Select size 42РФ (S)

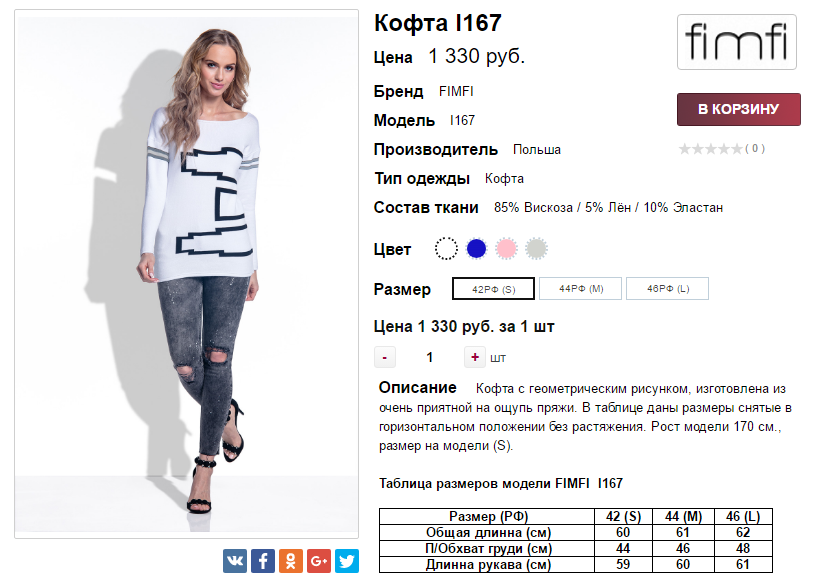493,289
